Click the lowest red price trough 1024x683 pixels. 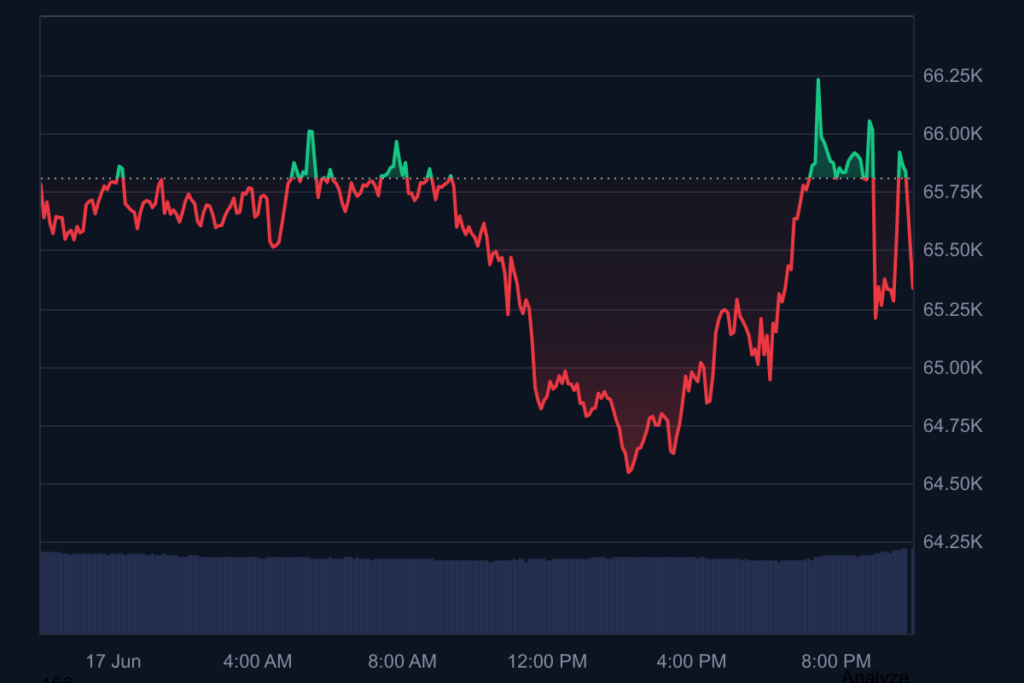click(x=629, y=471)
